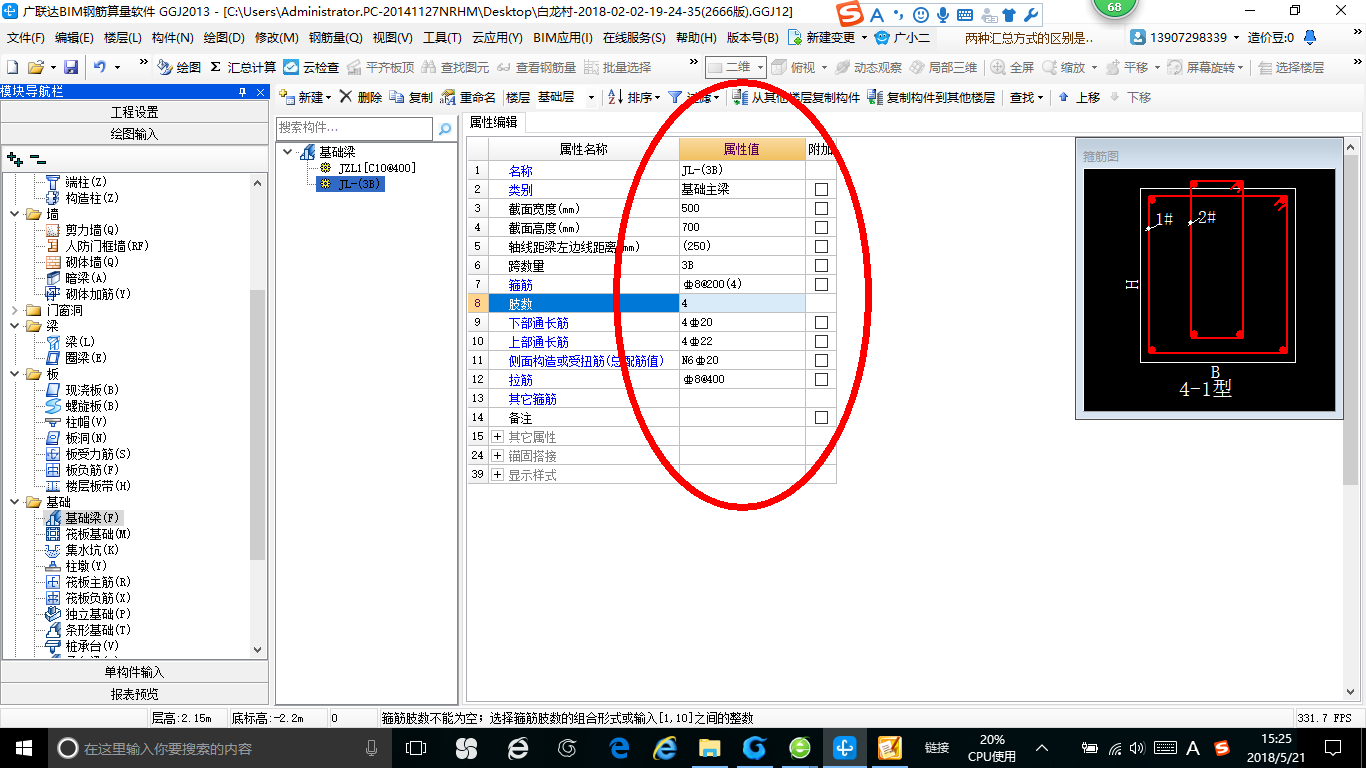The image size is (1366, 768).
Task: Select 螺旋板(B) tree item
Action: point(91,406)
